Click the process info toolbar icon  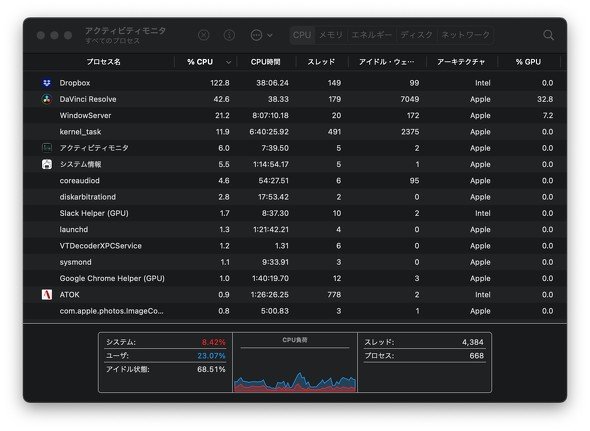pyautogui.click(x=229, y=35)
